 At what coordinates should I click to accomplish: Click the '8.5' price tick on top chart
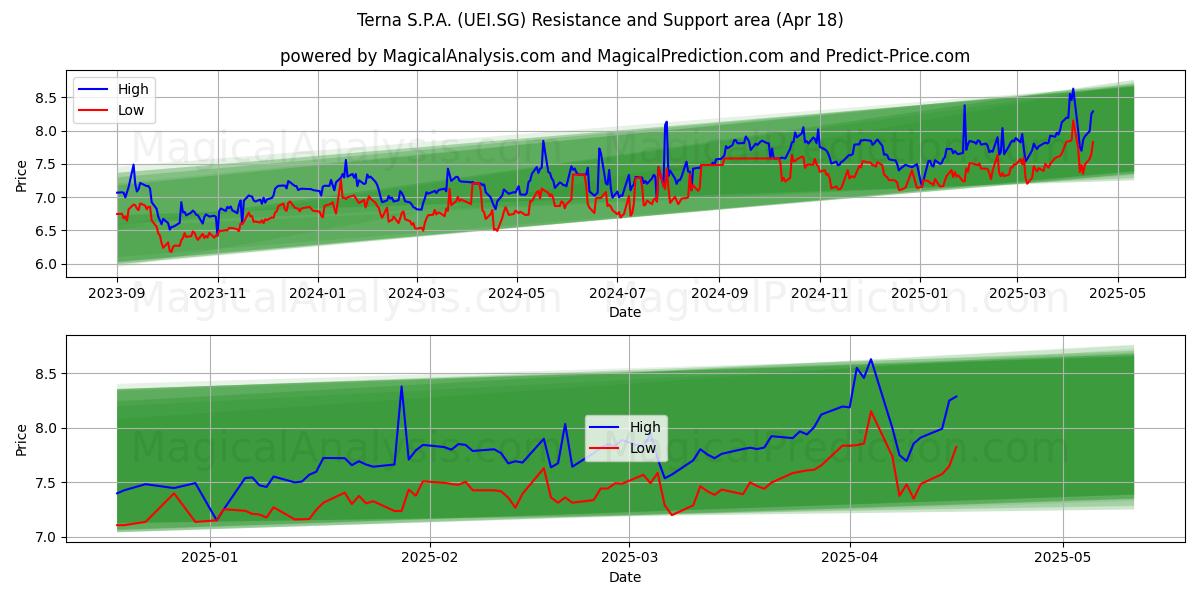48,98
